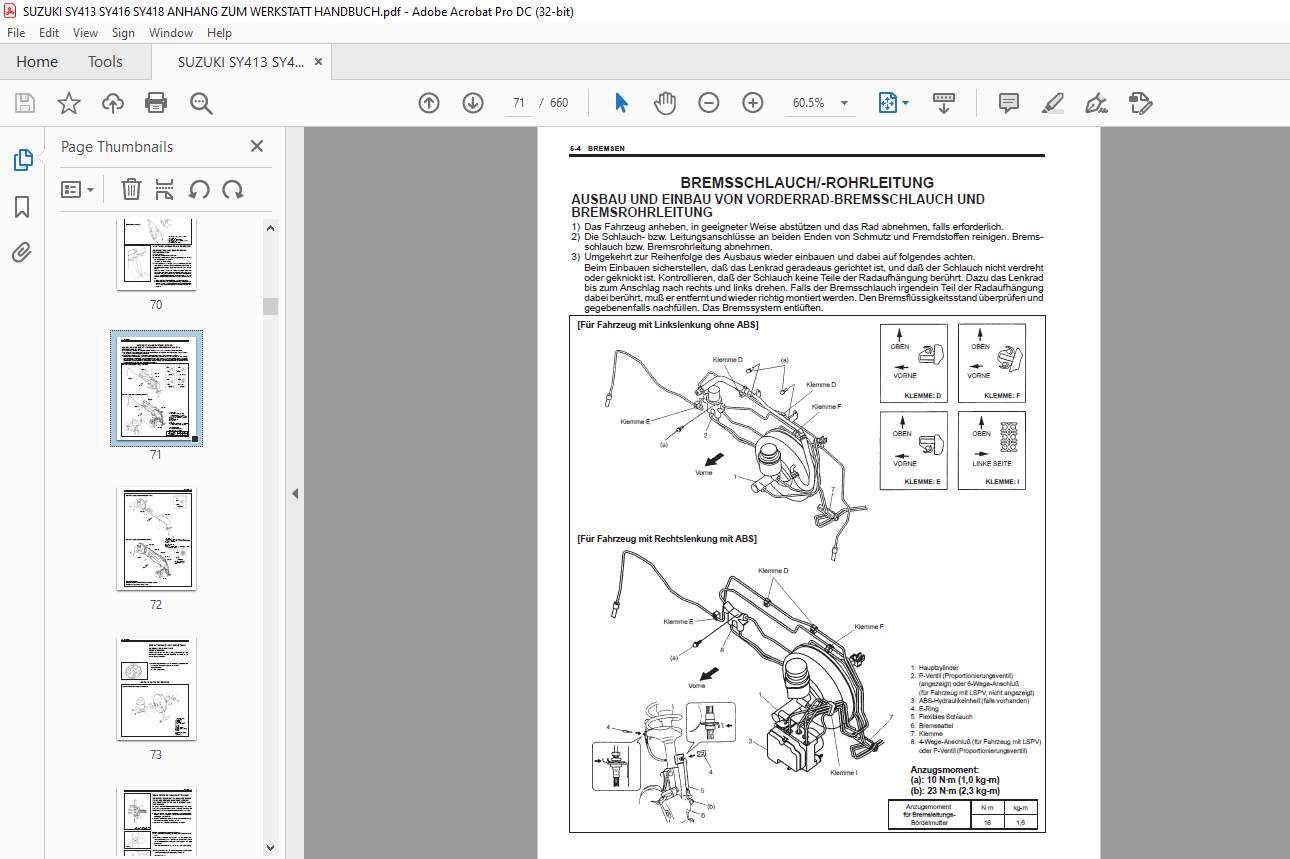Switch to the Home tab
The image size is (1290, 859).
[37, 62]
